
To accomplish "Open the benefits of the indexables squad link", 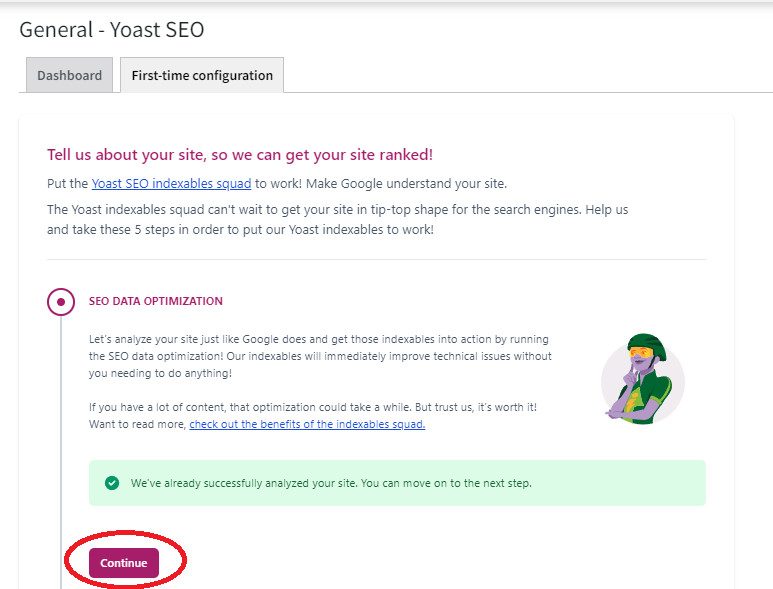I will point(307,424).
